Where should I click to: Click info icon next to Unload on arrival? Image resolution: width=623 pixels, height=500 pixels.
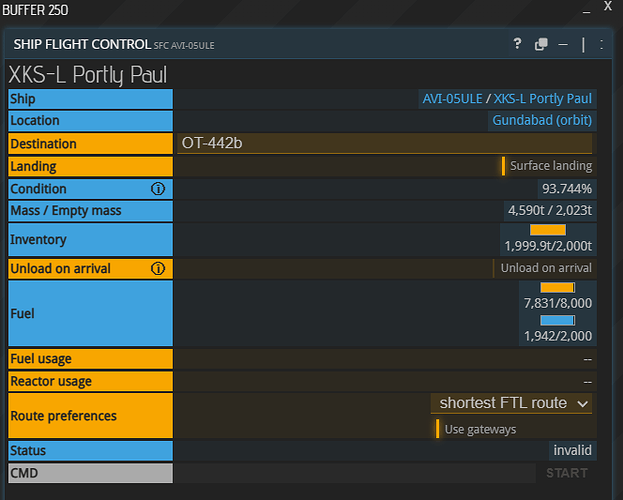click(157, 268)
